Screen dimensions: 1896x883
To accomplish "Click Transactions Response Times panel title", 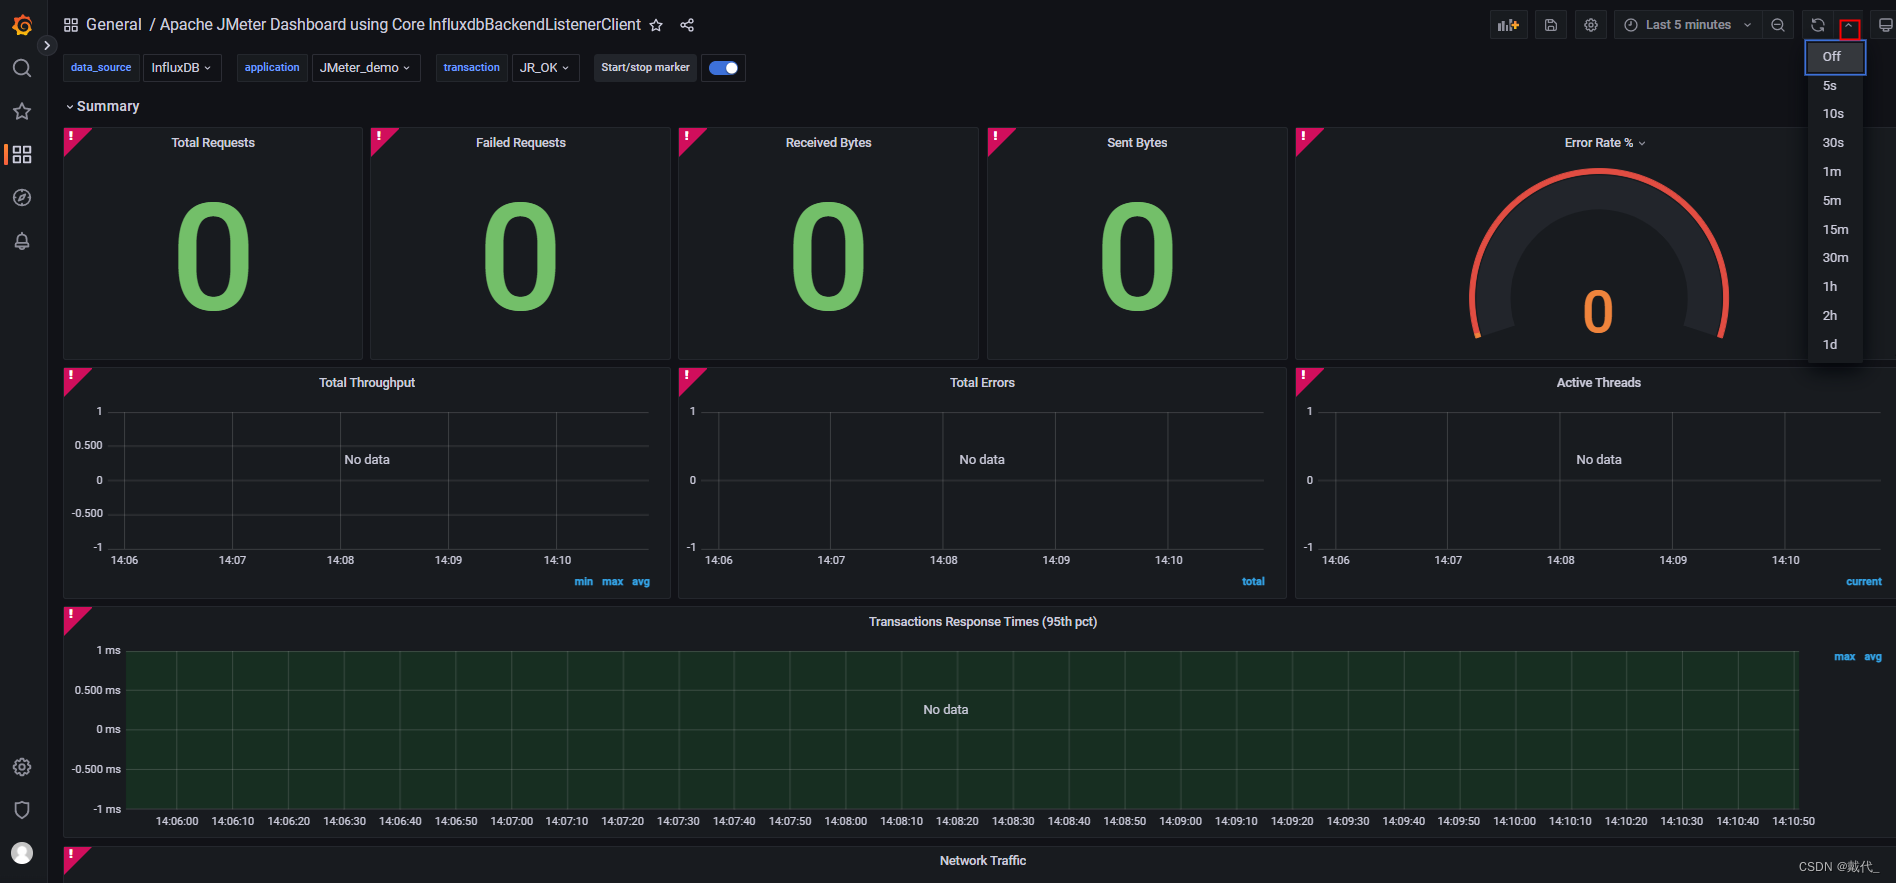I will pos(983,622).
